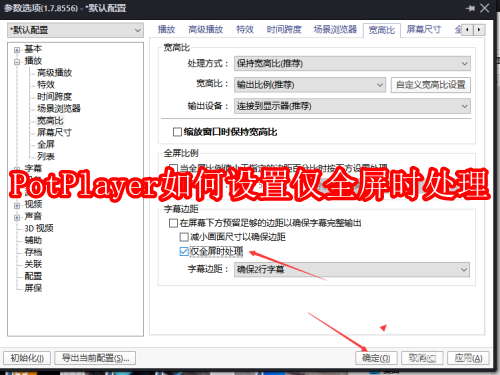
Task: Select 高级播放 in the tree
Action: [54, 73]
